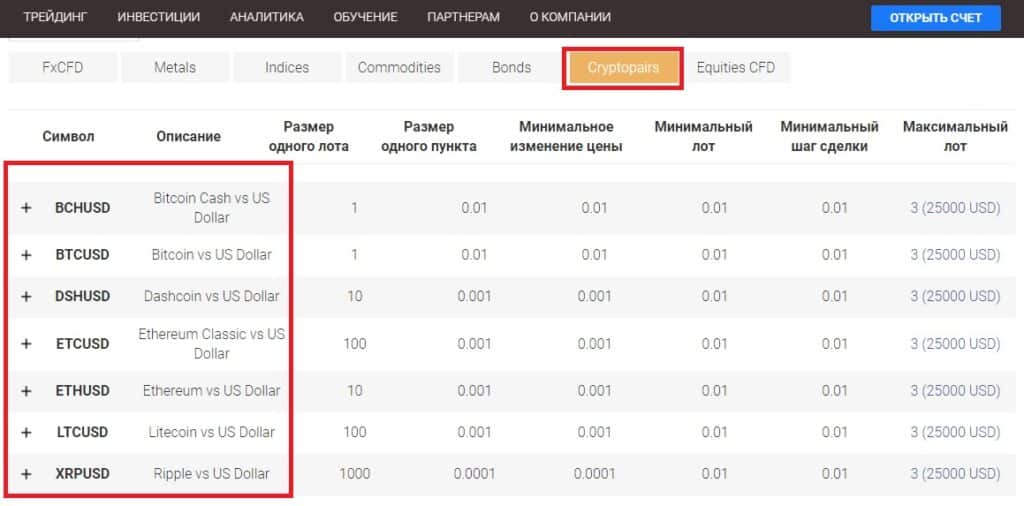The height and width of the screenshot is (506, 1024).
Task: Expand the BCHUSD row plus icon
Action: [27, 208]
